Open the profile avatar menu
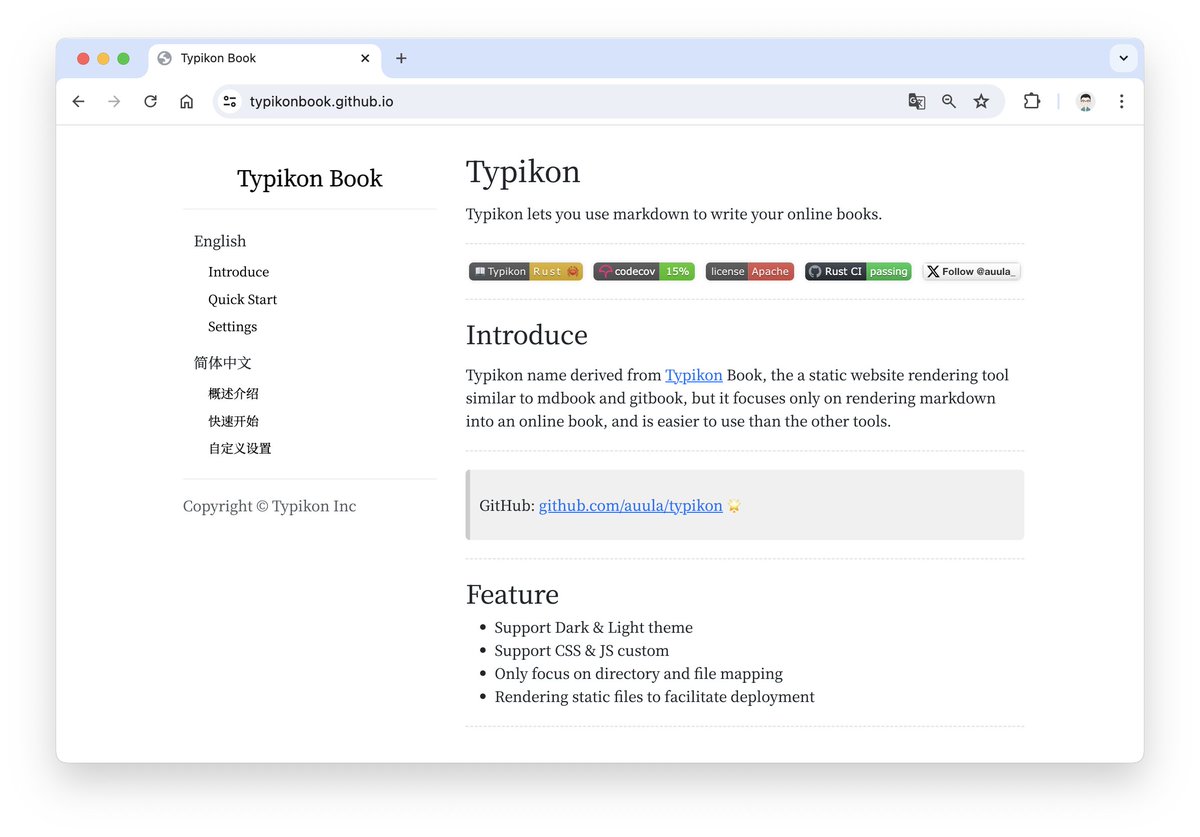1200x837 pixels. click(x=1085, y=101)
